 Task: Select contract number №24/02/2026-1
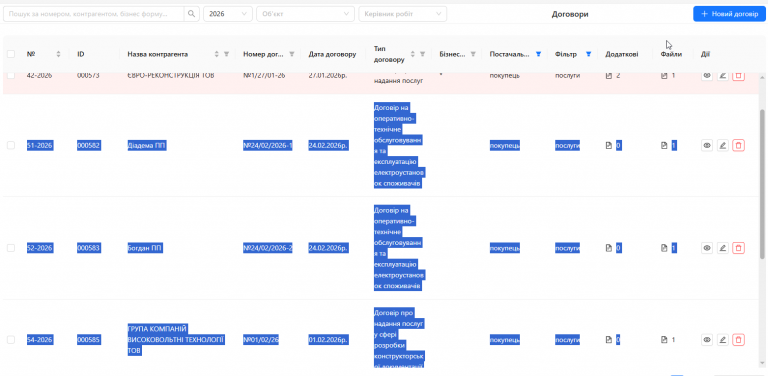267,145
